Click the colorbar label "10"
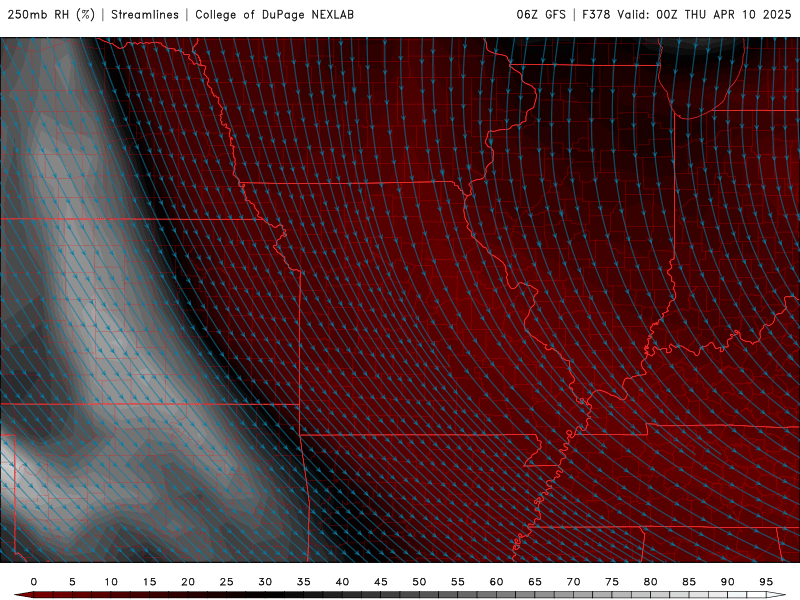This screenshot has width=800, height=600. tap(111, 582)
